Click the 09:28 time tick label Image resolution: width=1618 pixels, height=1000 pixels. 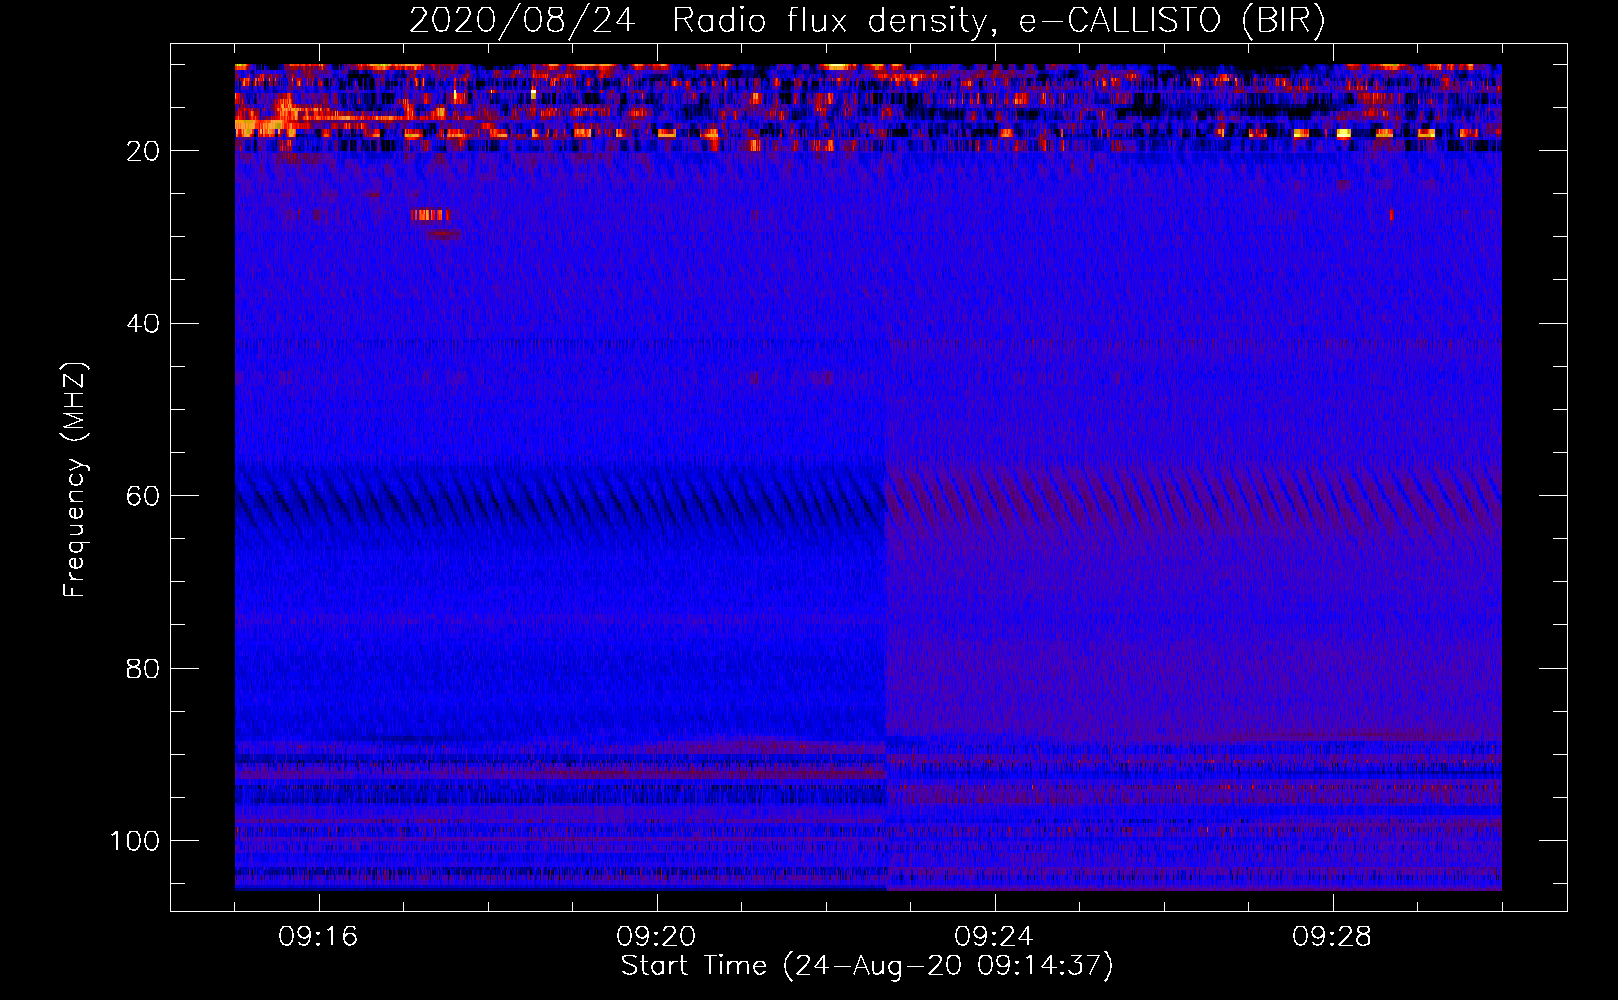1332,937
